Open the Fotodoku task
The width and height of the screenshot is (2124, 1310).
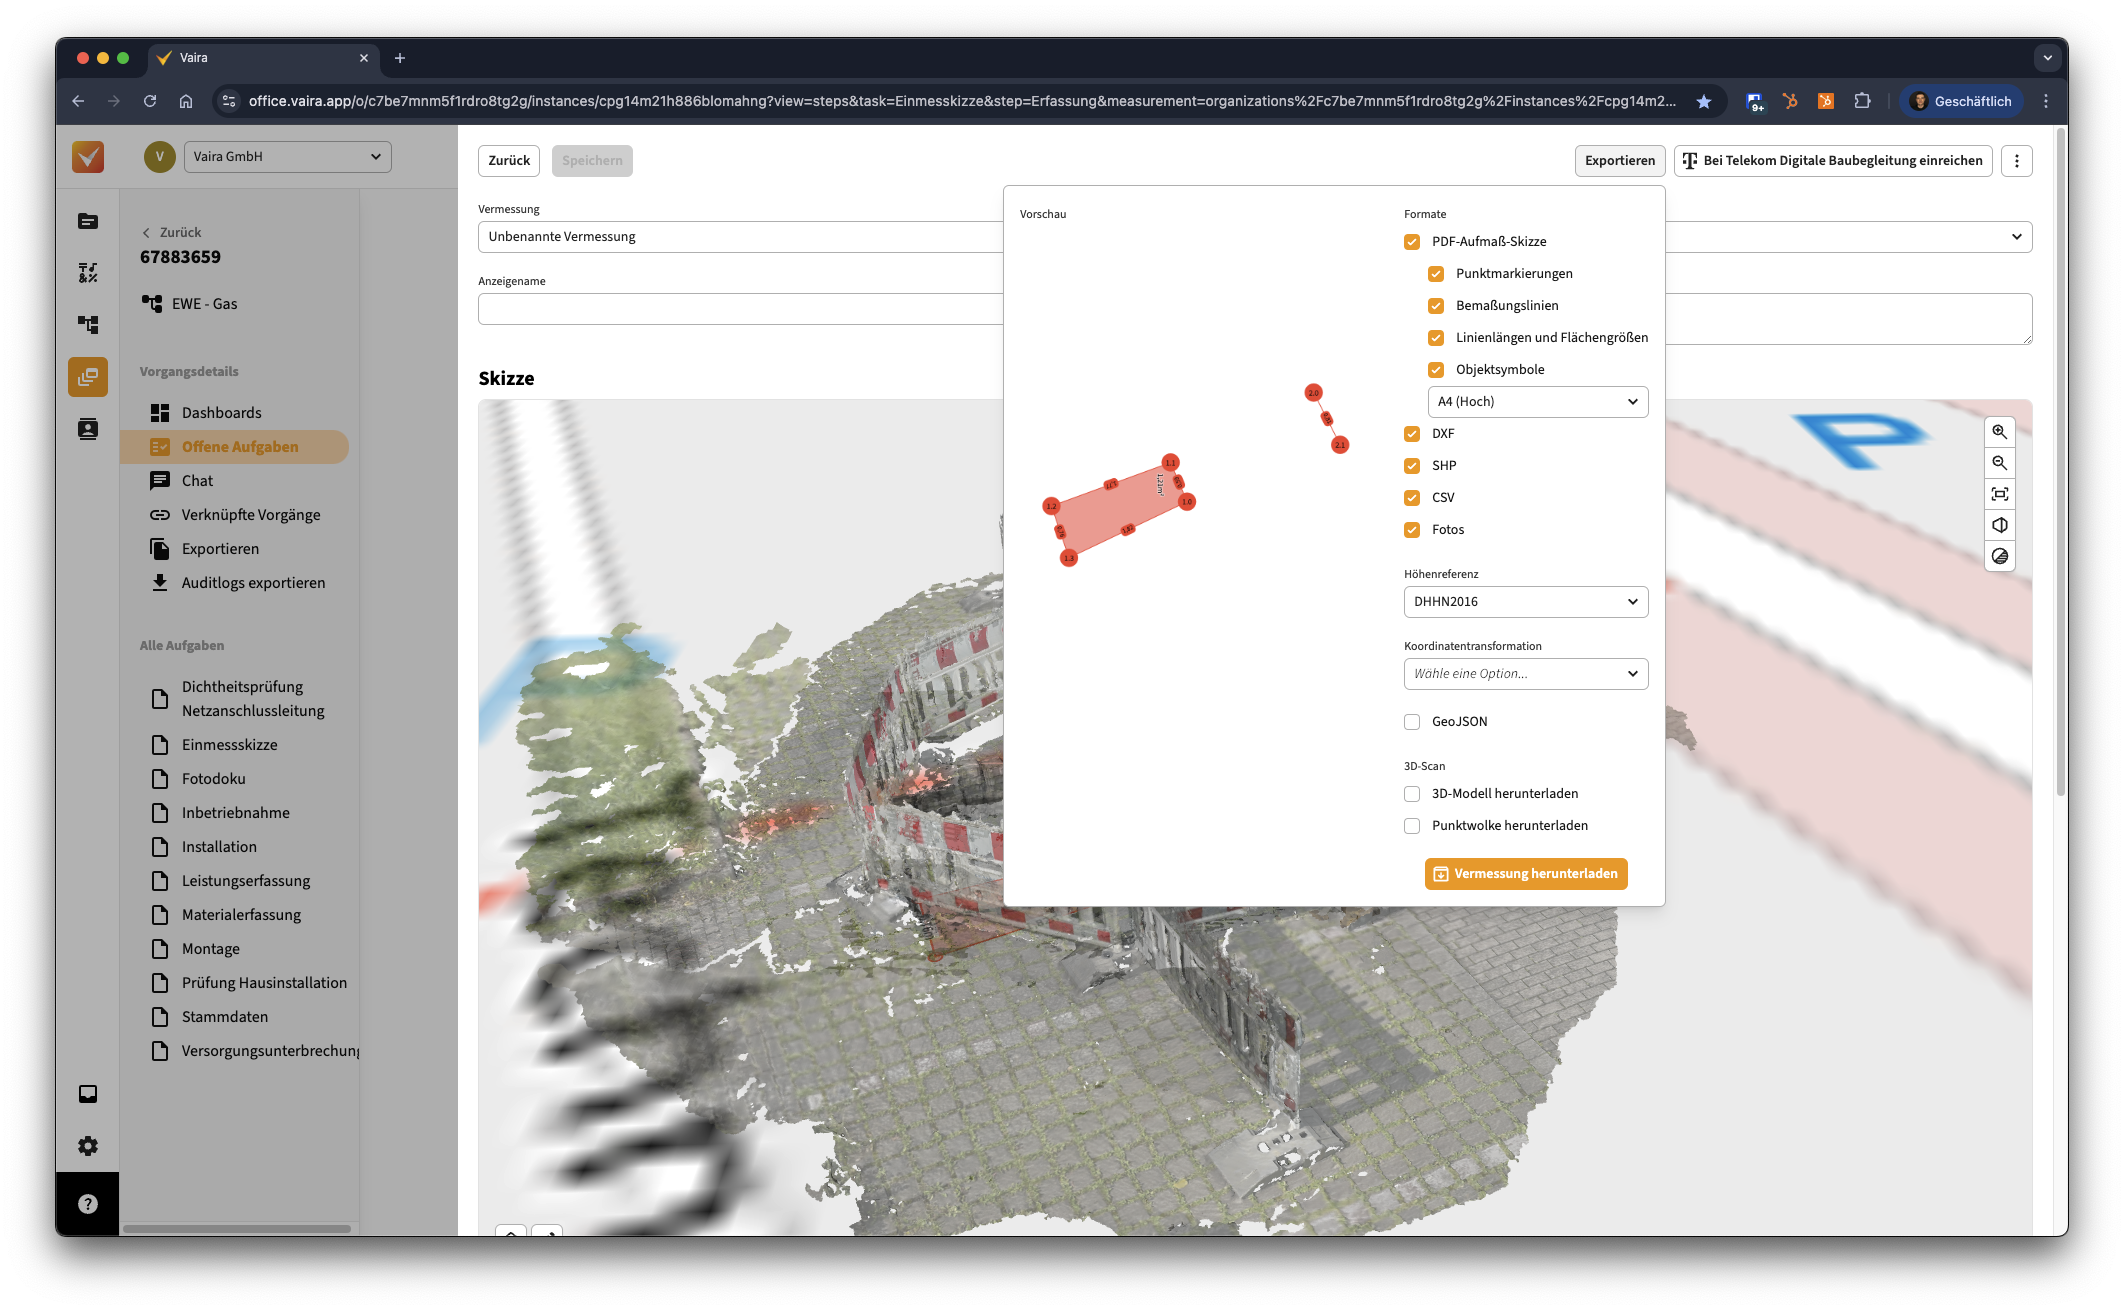coord(213,779)
